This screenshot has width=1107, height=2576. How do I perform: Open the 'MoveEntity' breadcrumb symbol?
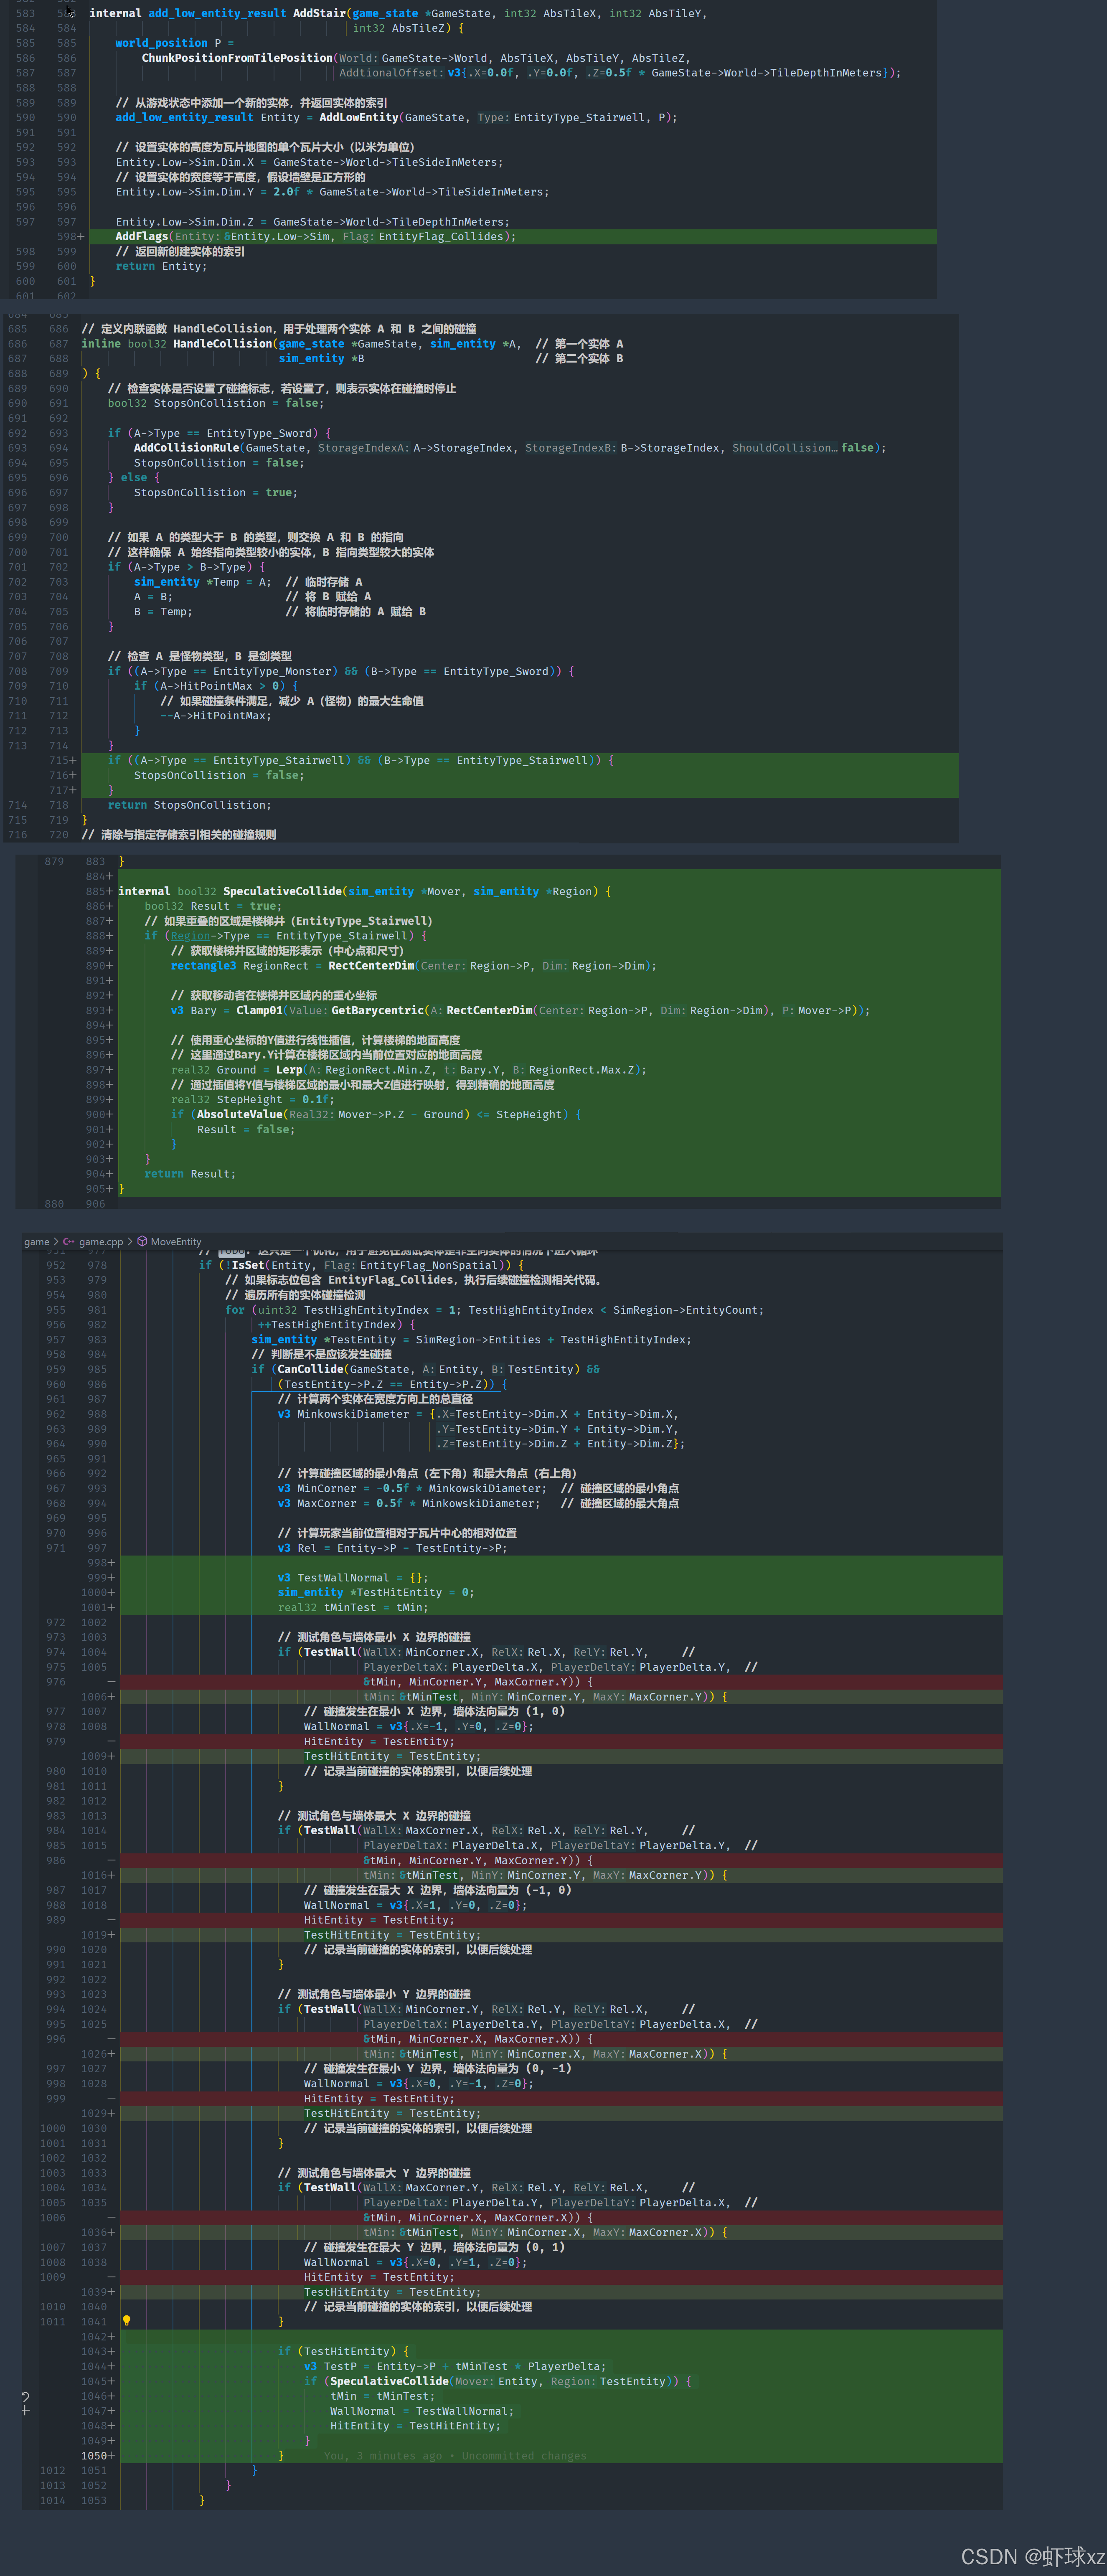click(176, 1241)
